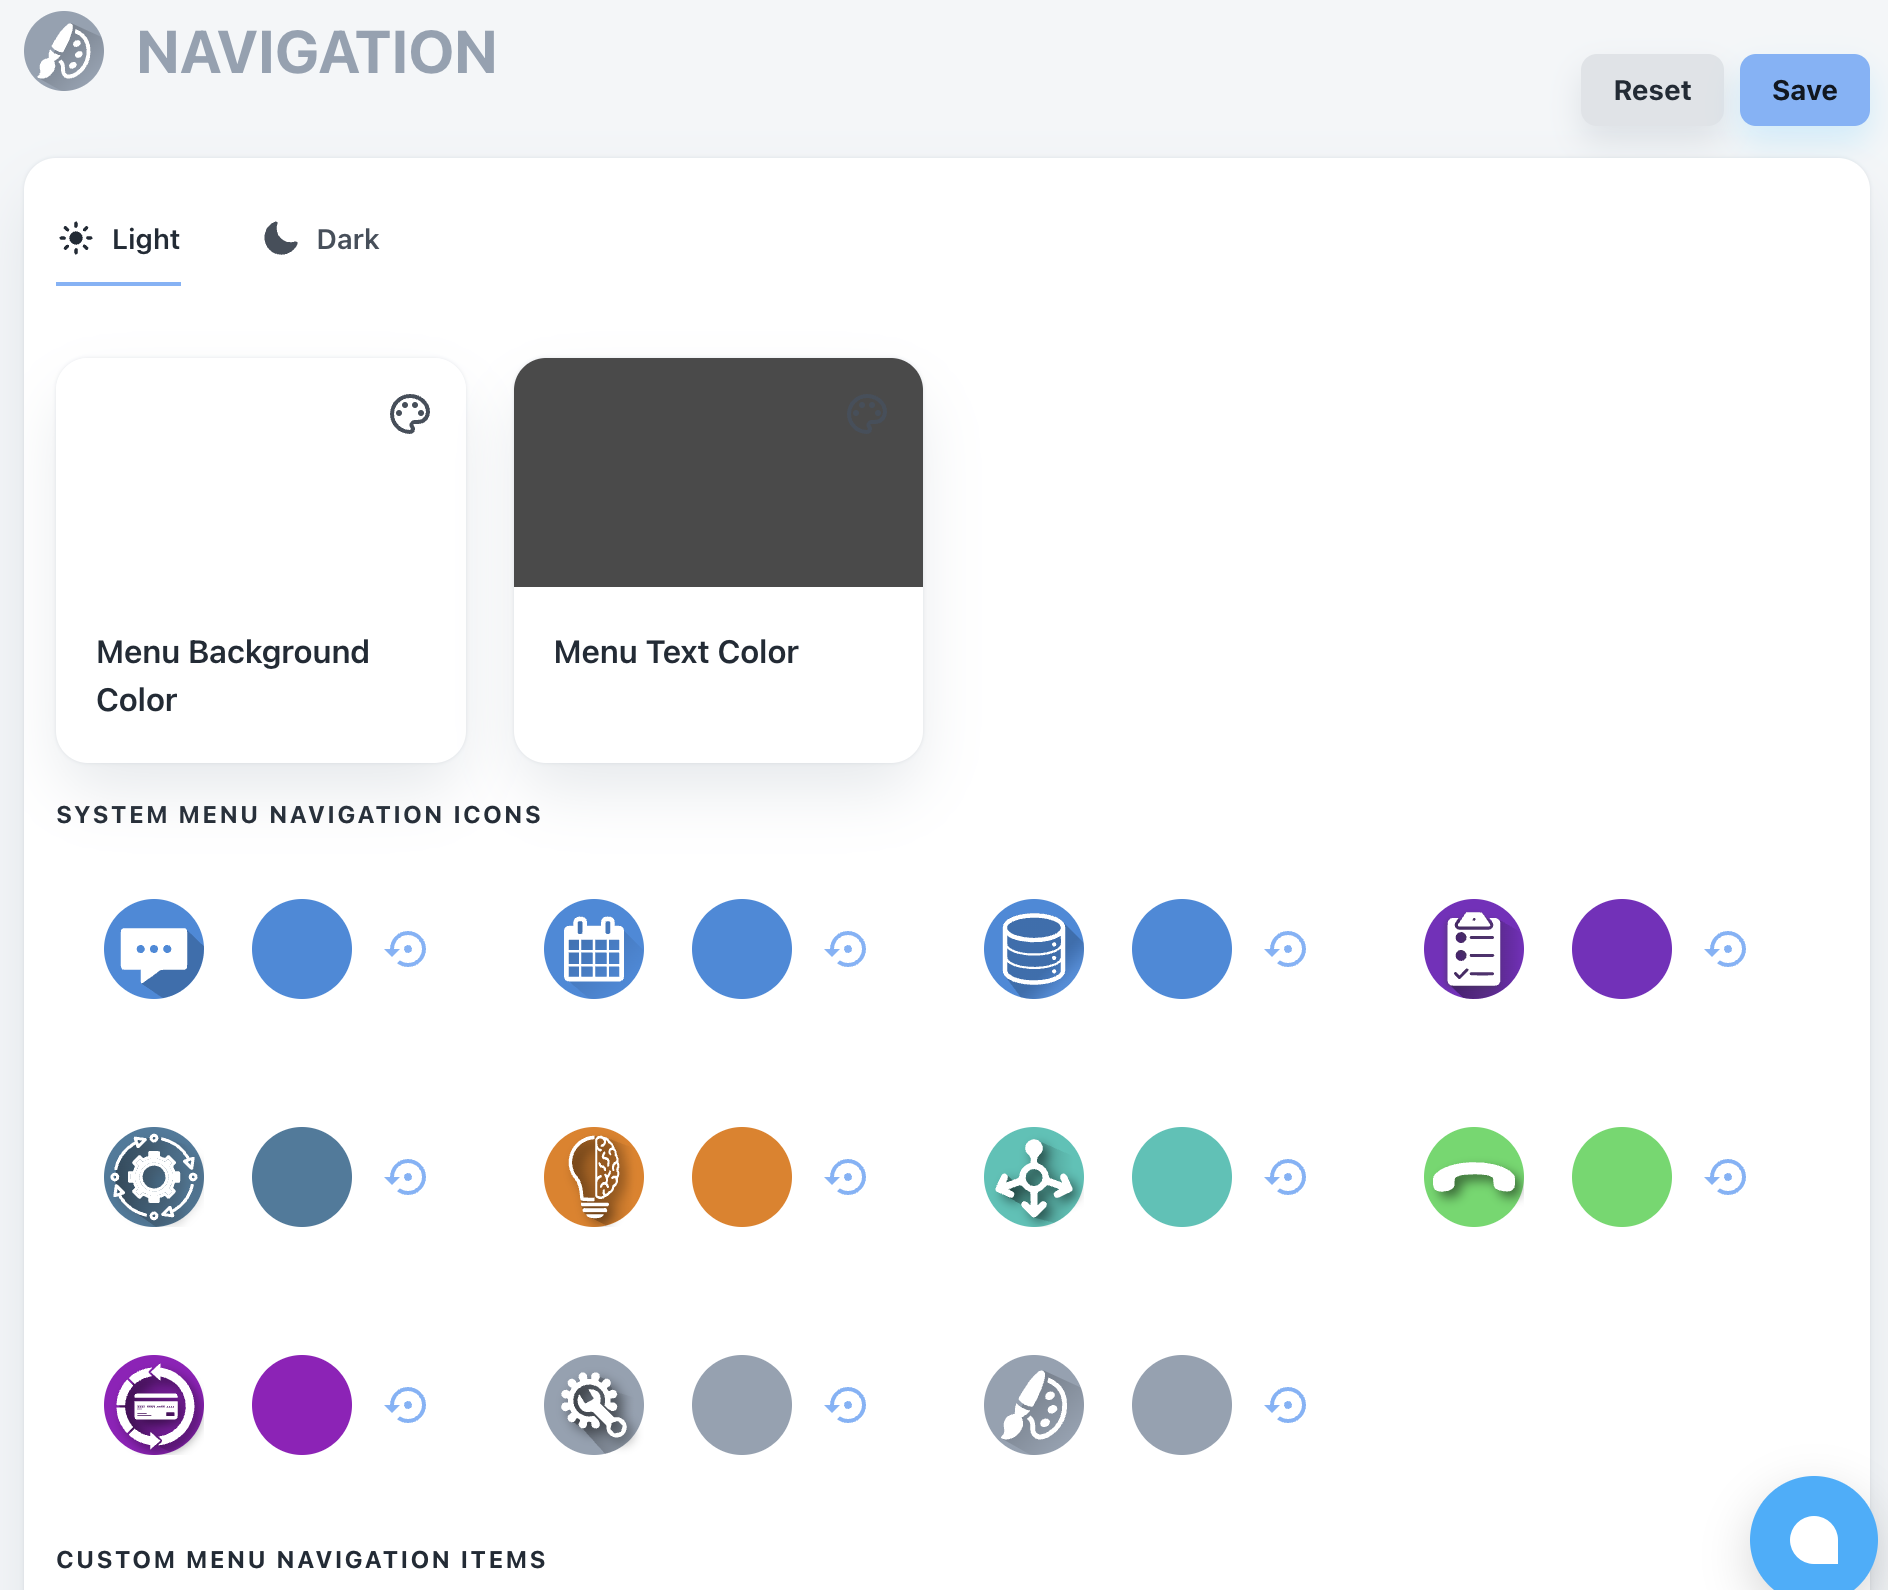Reset the clipboard icon color
This screenshot has height=1590, width=1888.
(x=1726, y=949)
